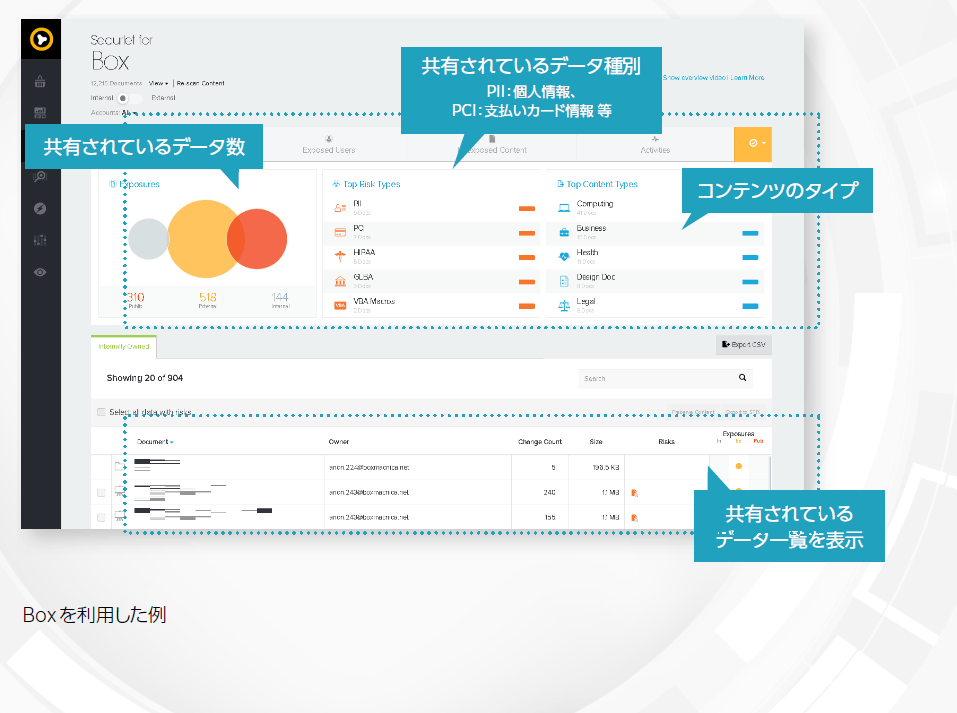Click the Top Content Types heading
The image size is (957, 713).
[602, 184]
